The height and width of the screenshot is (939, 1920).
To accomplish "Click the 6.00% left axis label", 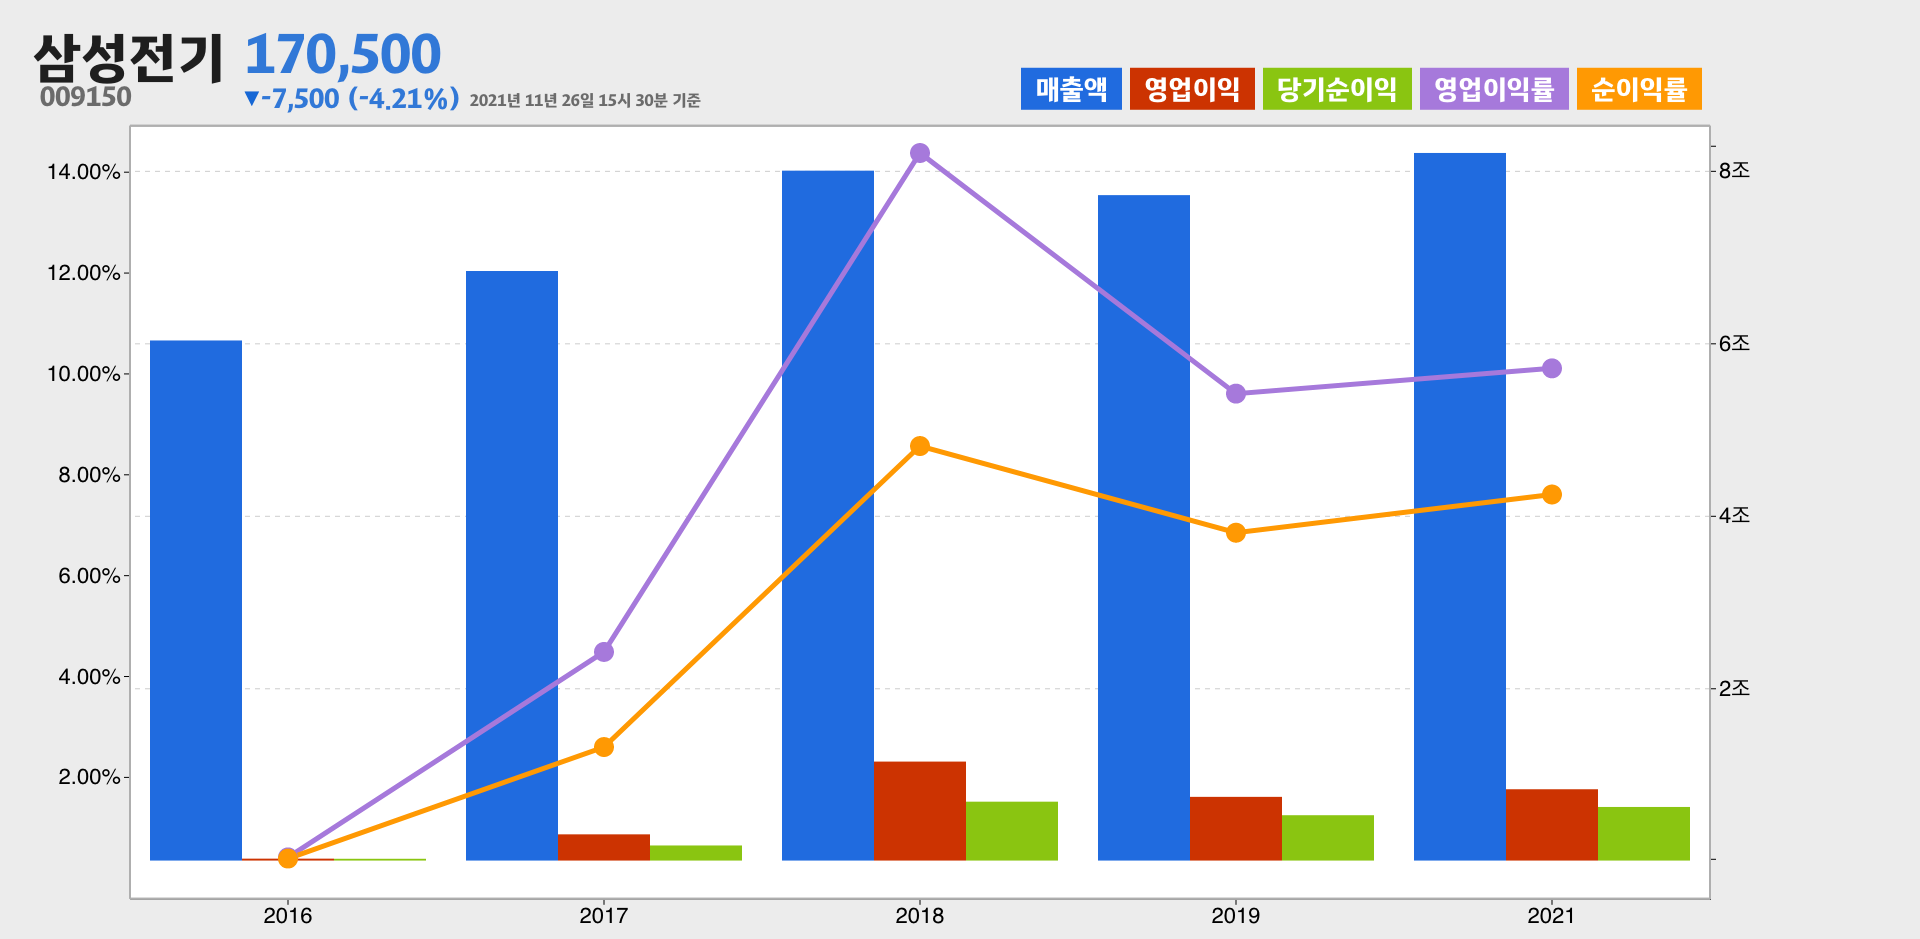I will 89,576.
